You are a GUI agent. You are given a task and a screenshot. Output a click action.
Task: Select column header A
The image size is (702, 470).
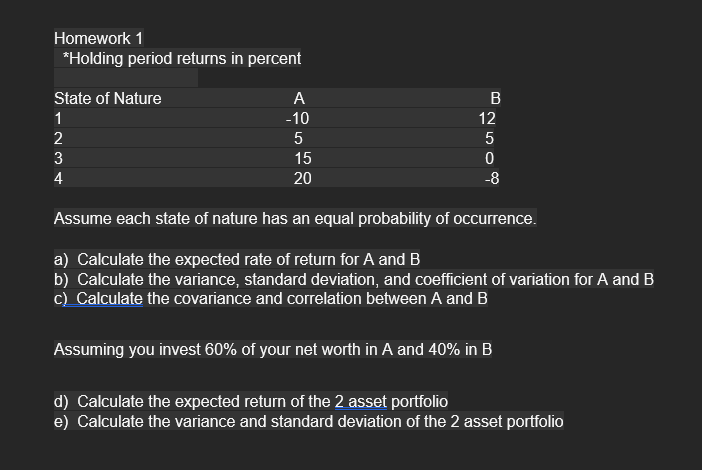point(299,98)
